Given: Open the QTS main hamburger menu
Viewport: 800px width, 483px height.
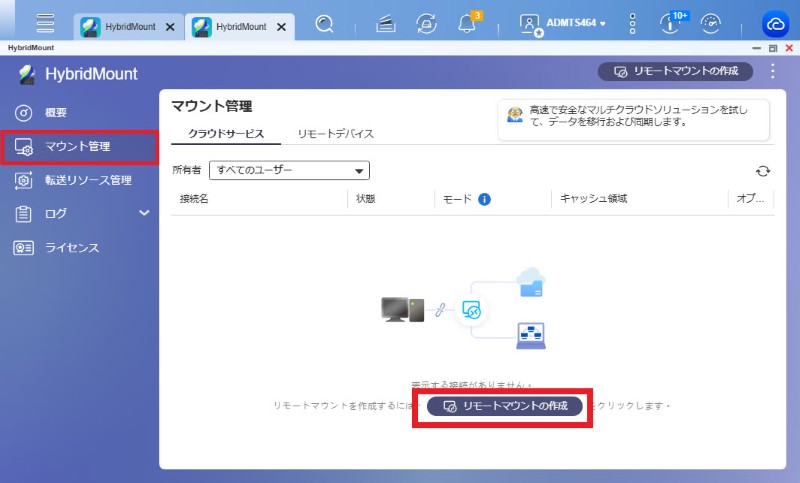Looking at the screenshot, I should click(45, 24).
